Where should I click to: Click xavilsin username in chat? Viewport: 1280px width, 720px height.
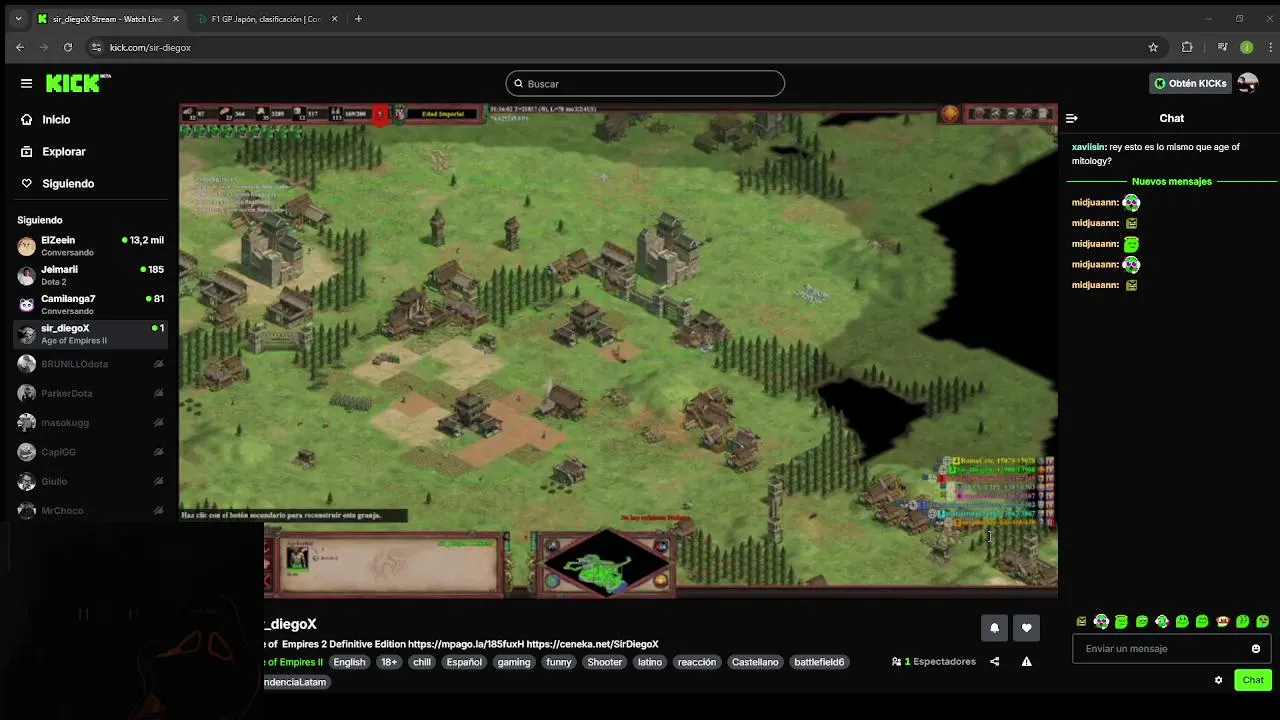tap(1088, 147)
